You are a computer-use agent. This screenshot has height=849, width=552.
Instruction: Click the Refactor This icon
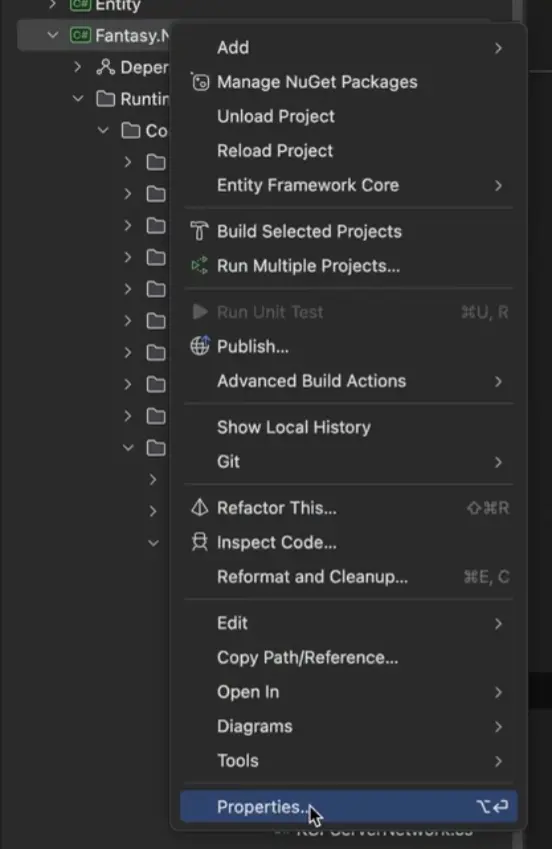(200, 507)
